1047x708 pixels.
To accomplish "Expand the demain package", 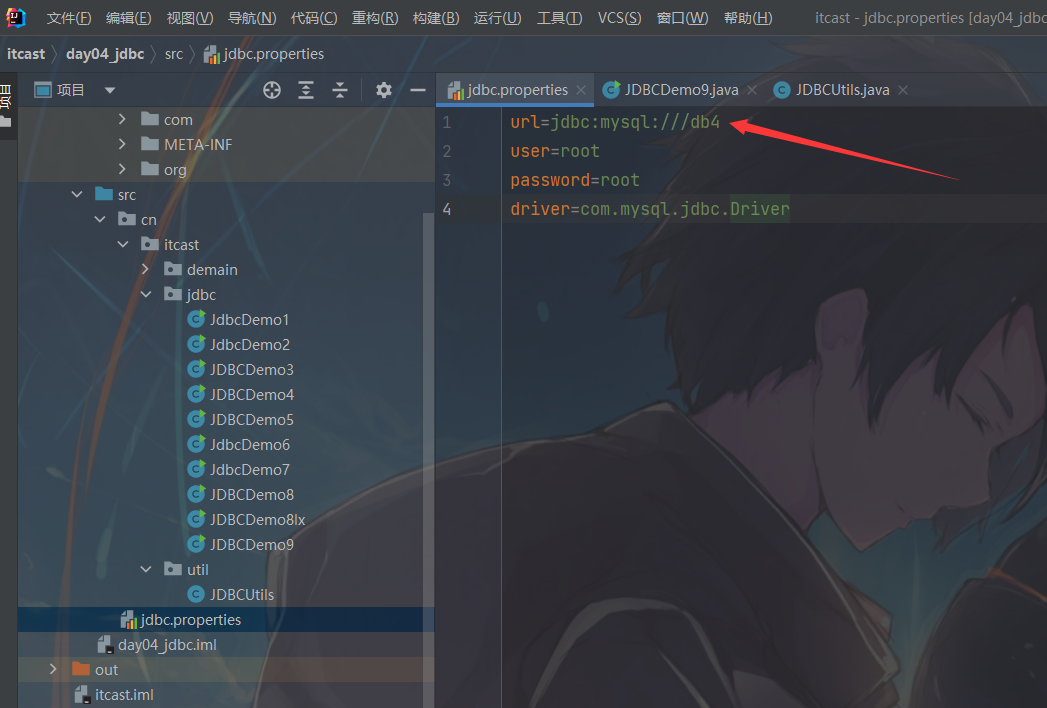I will point(146,269).
